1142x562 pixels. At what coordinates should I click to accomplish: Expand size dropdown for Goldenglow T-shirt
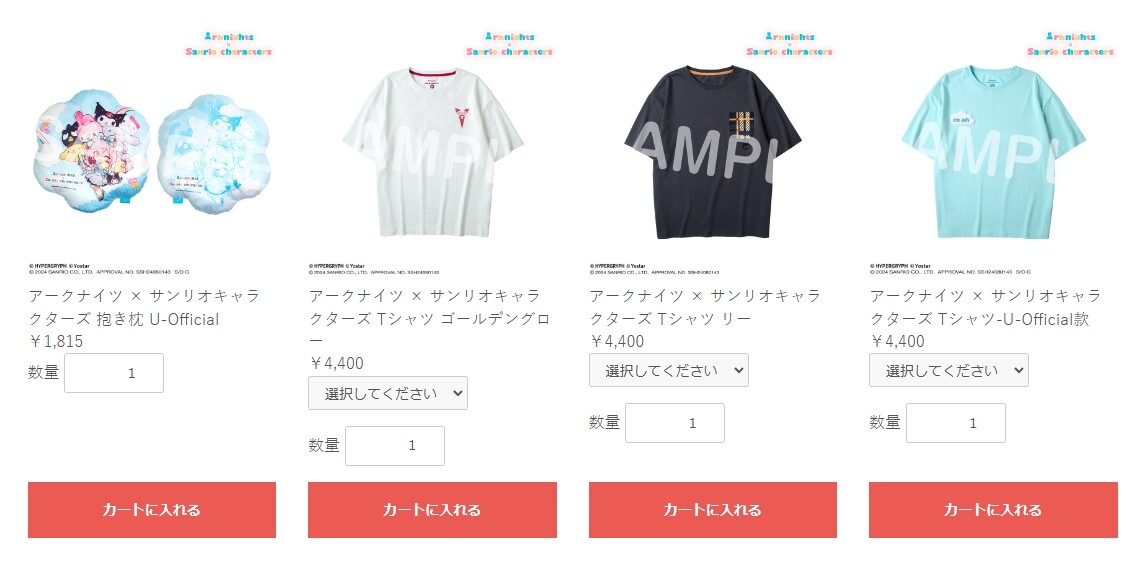click(388, 393)
